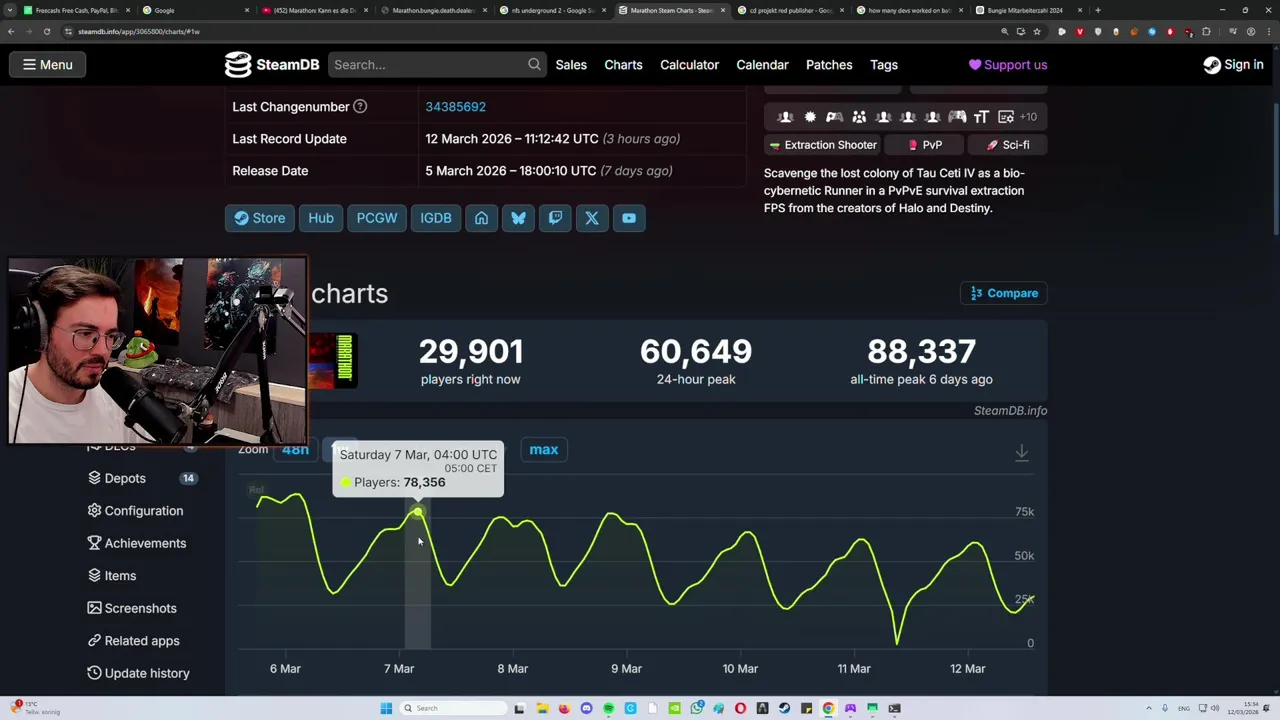This screenshot has height=720, width=1280.
Task: Select the PvP tag
Action: [x=925, y=145]
